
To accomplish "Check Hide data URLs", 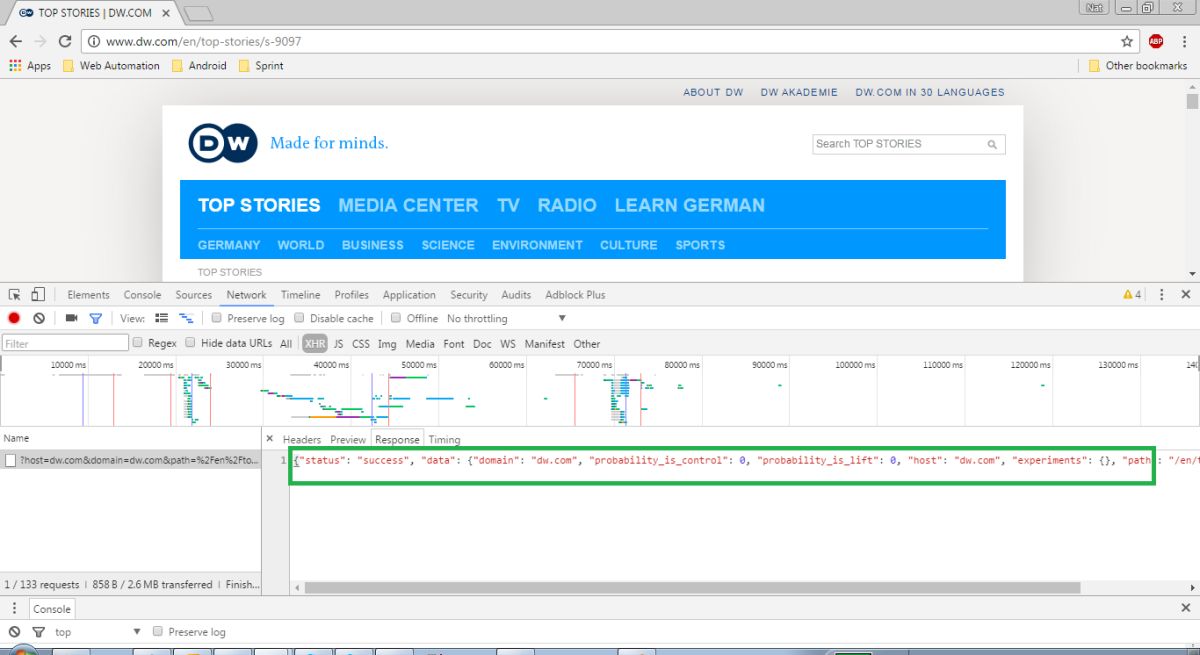I will [x=191, y=343].
